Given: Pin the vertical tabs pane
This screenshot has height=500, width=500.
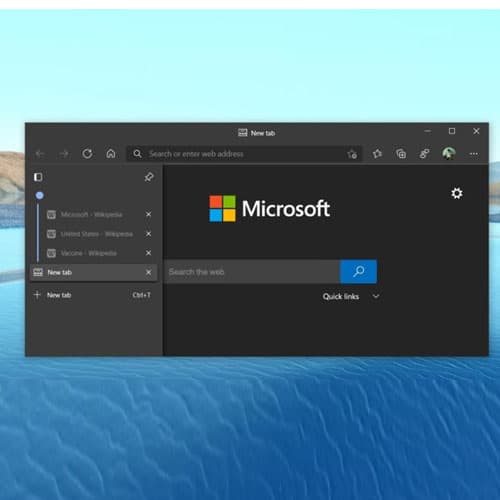Looking at the screenshot, I should coord(149,177).
